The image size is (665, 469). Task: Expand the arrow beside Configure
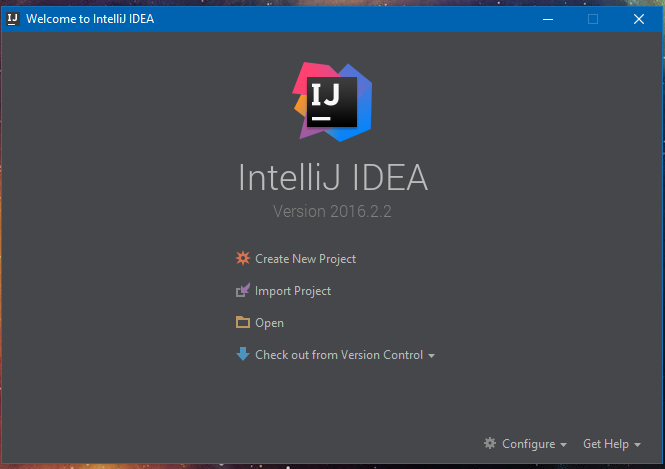click(x=563, y=445)
